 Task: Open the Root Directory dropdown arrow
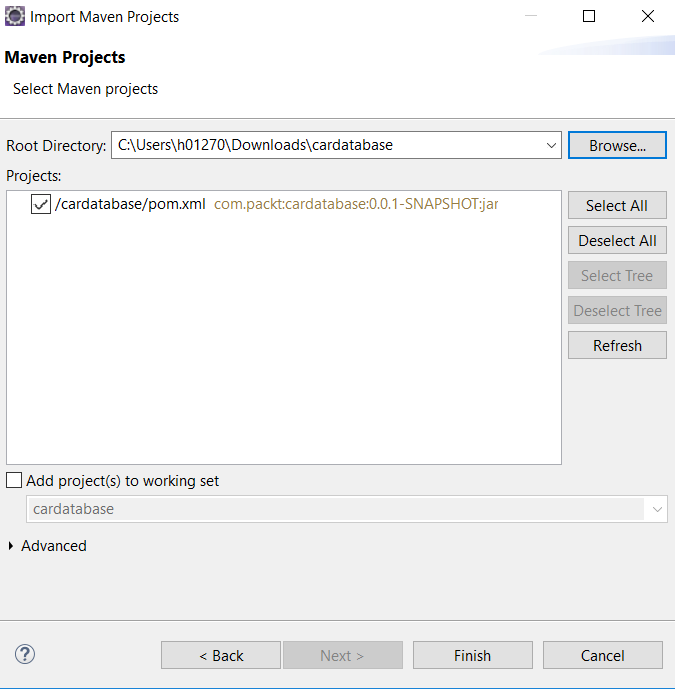(x=551, y=145)
